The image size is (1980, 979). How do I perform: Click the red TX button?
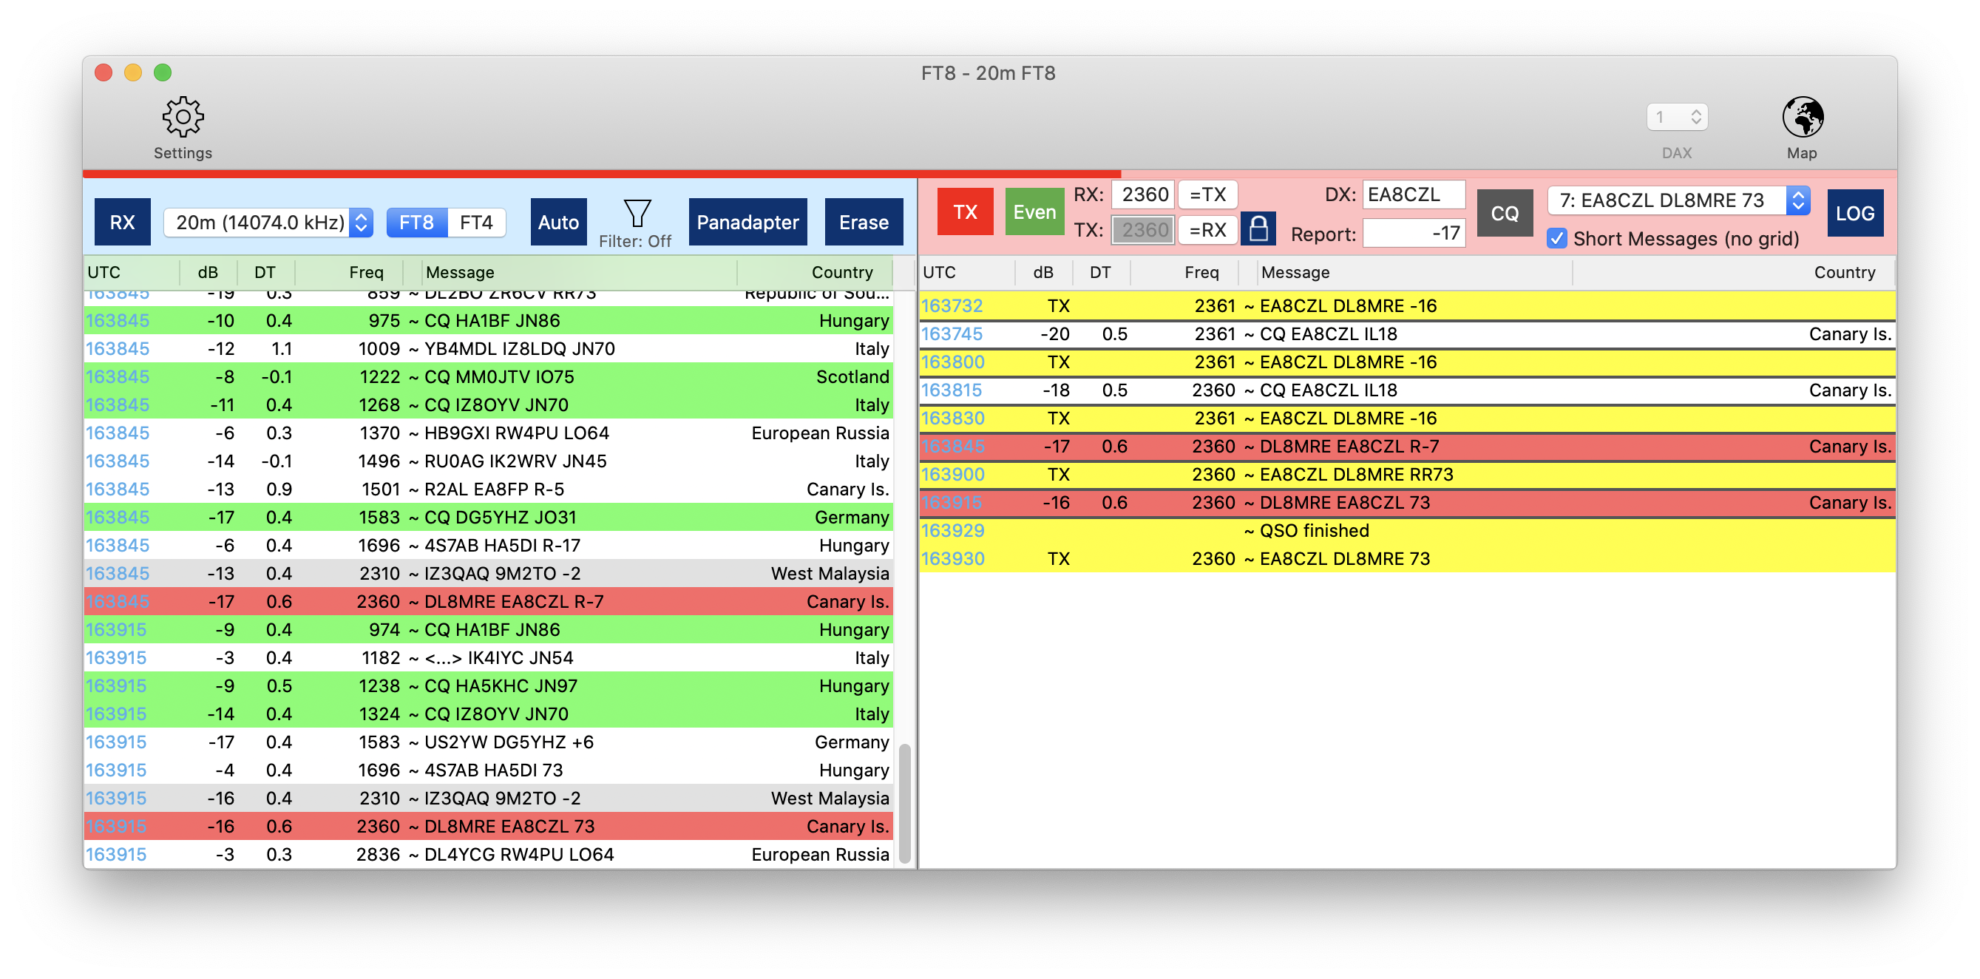click(965, 212)
